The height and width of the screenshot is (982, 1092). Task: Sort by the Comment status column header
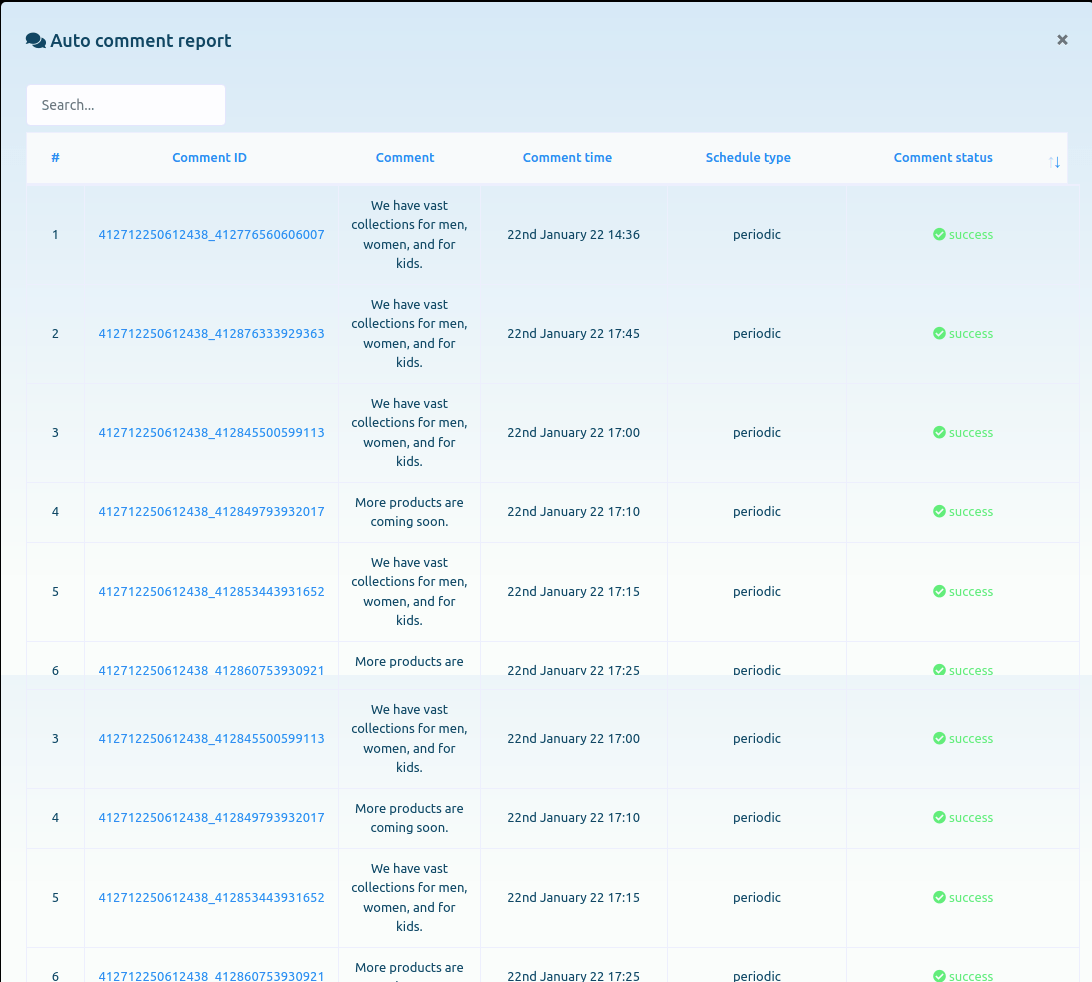943,158
